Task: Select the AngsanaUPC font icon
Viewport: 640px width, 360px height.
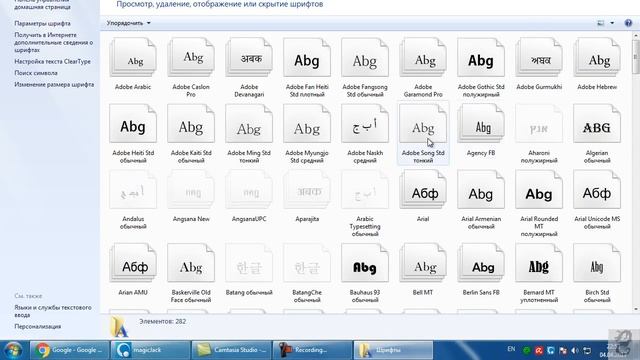Action: coord(249,190)
